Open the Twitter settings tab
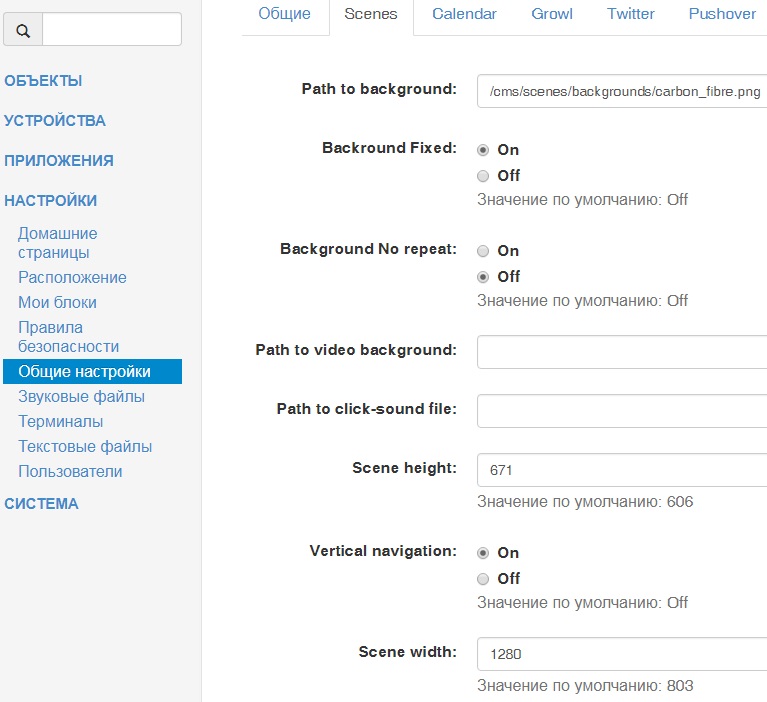Image resolution: width=767 pixels, height=702 pixels. point(631,14)
